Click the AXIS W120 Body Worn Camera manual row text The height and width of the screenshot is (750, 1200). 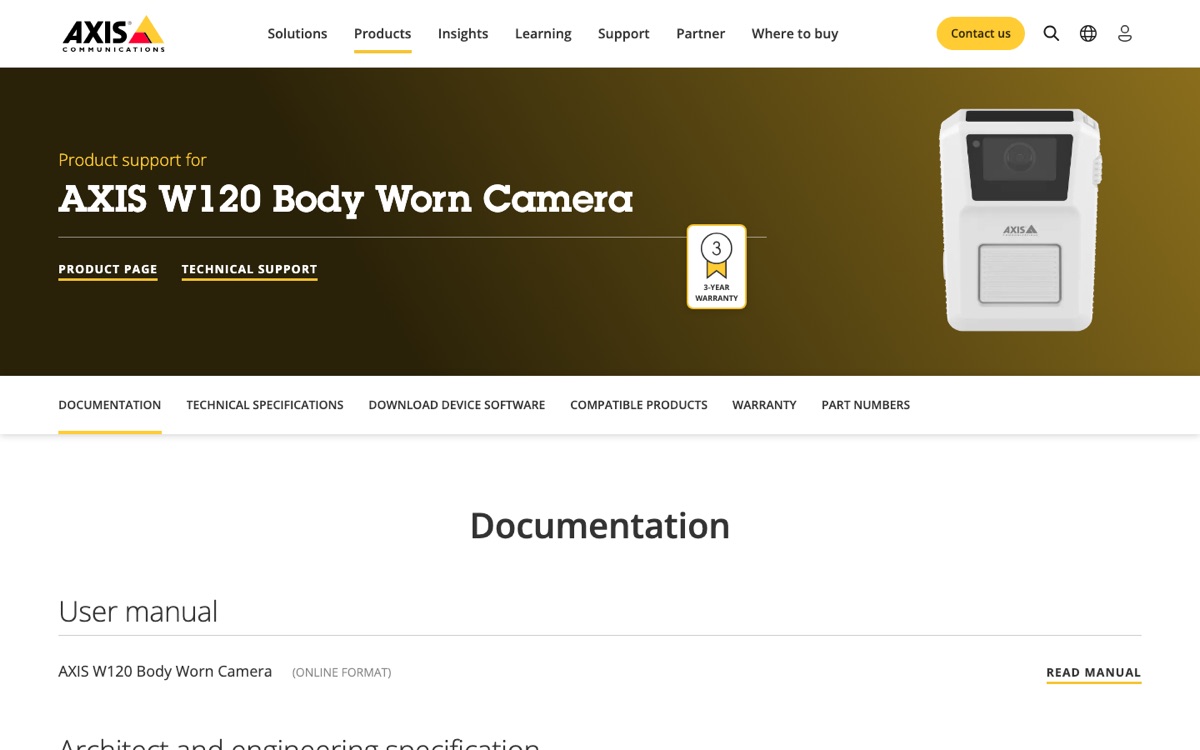165,671
